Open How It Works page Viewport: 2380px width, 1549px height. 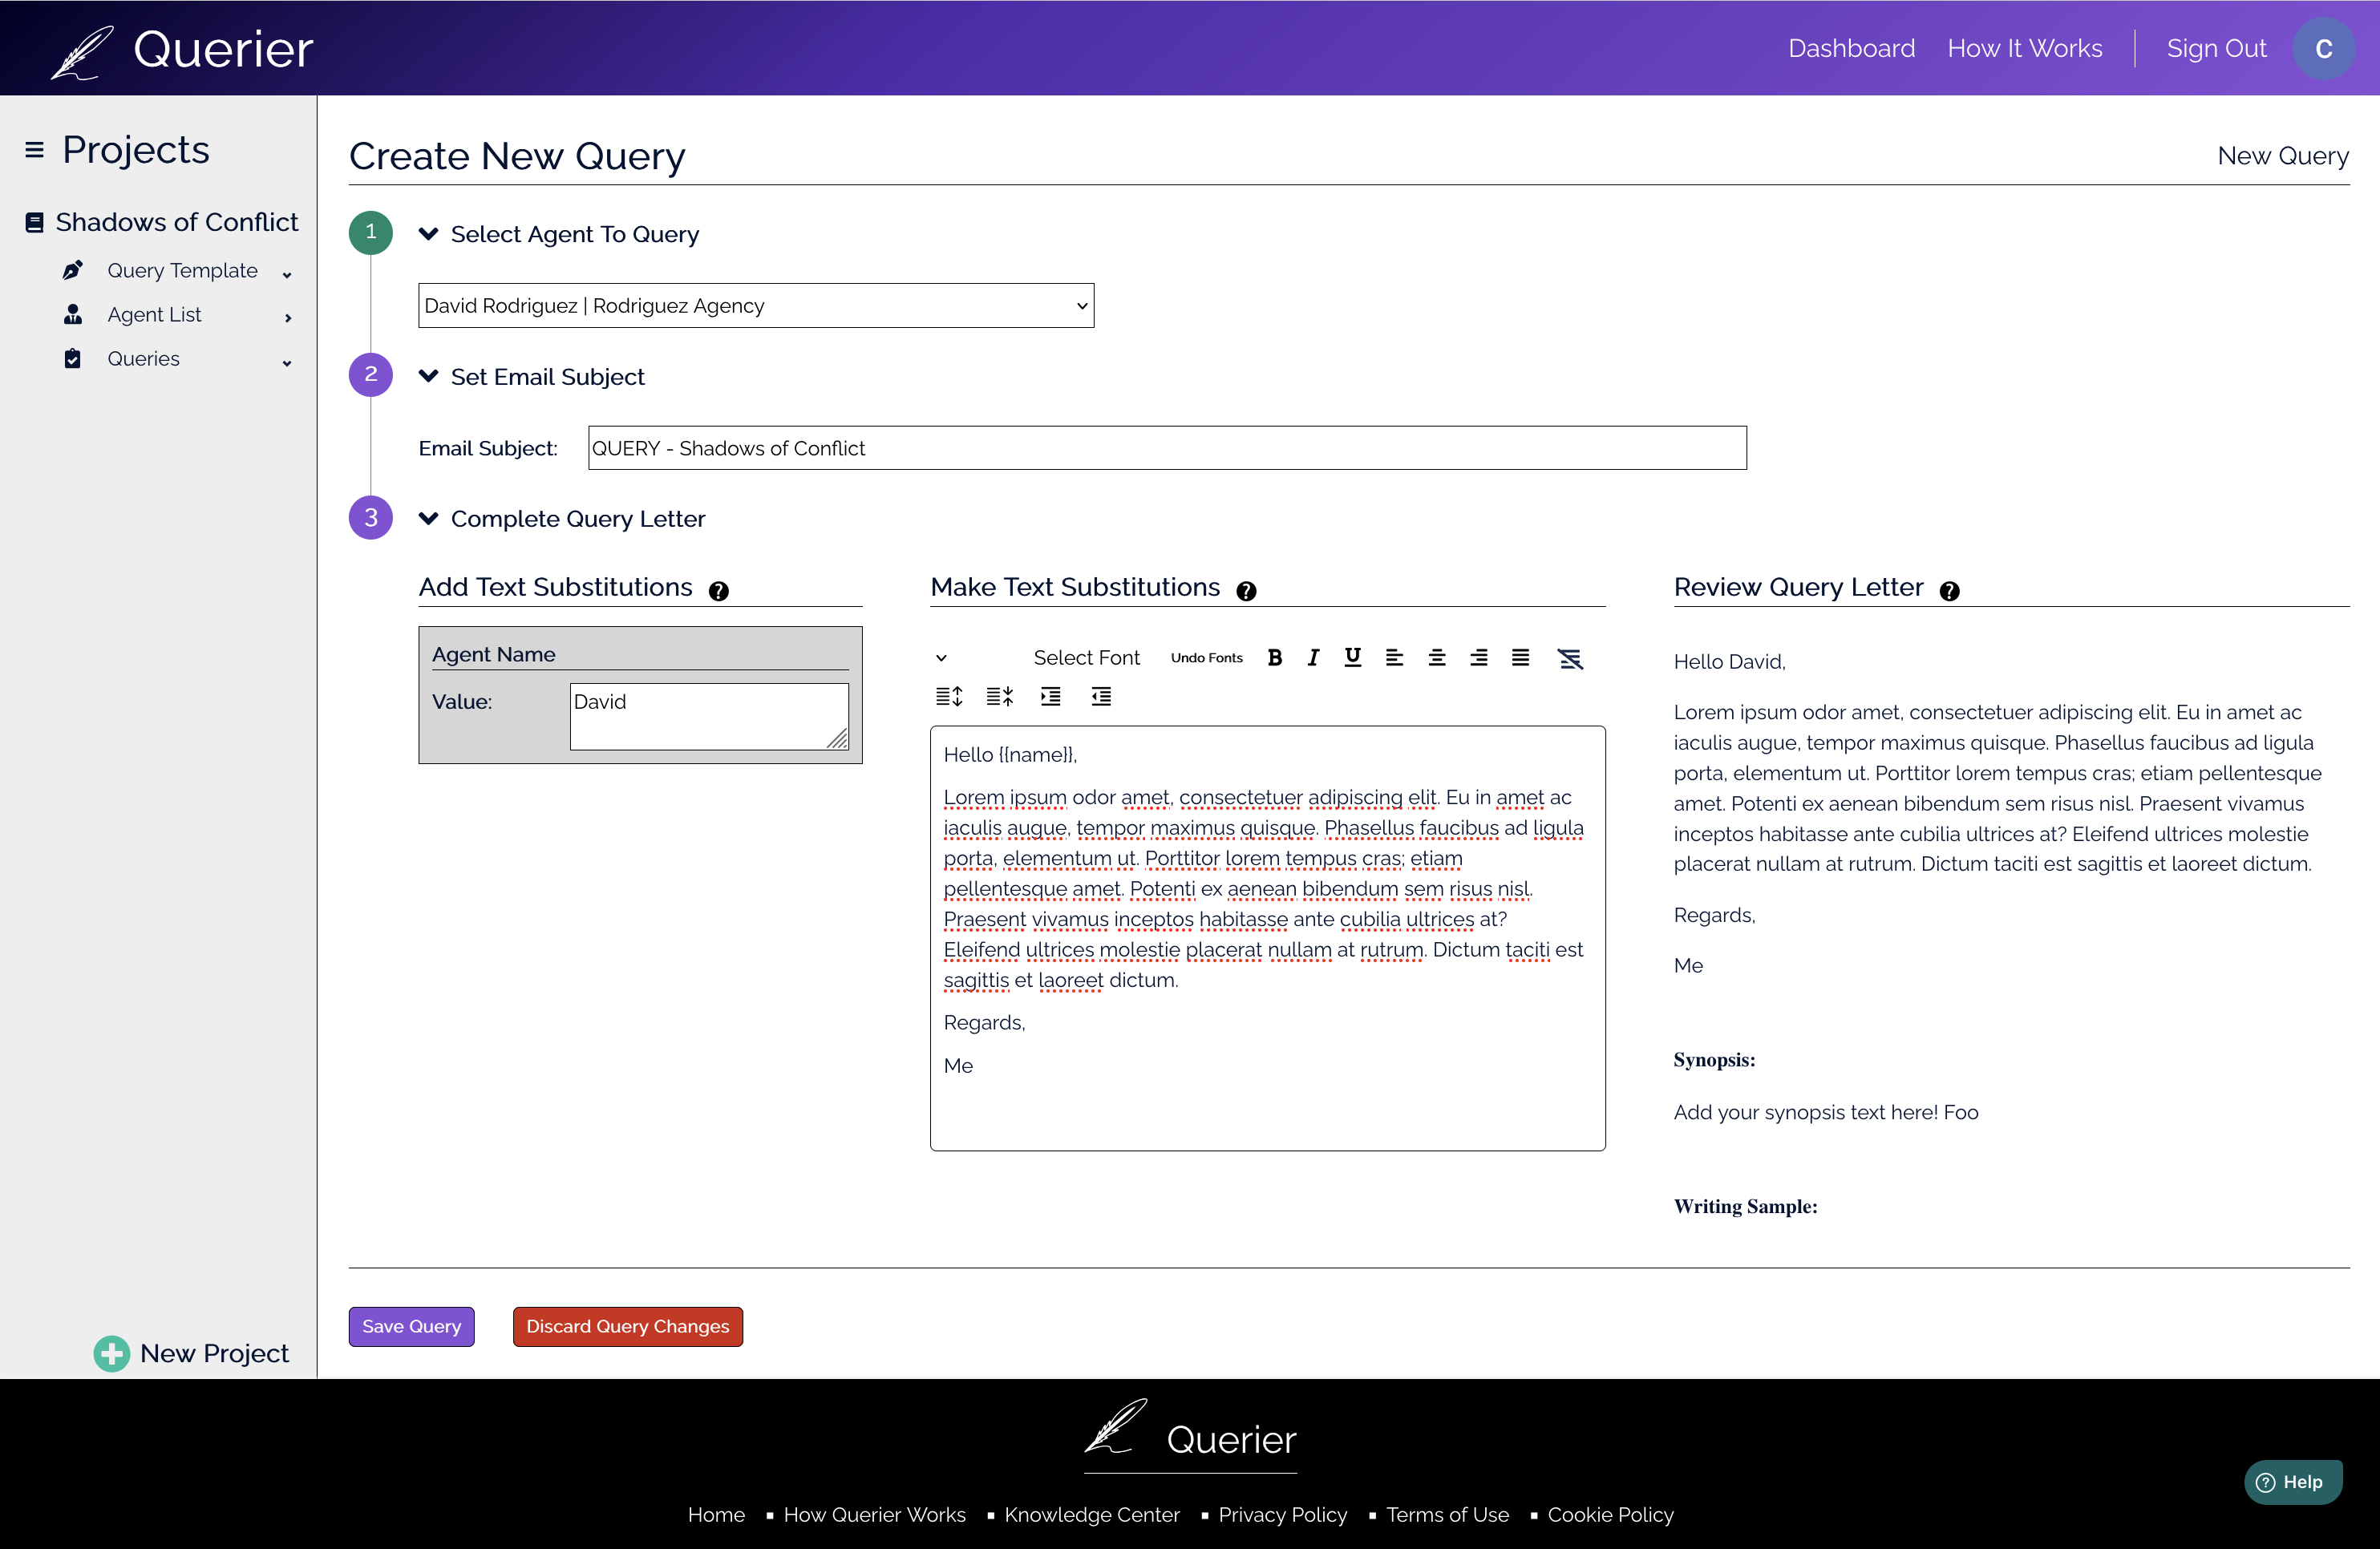coord(2024,48)
